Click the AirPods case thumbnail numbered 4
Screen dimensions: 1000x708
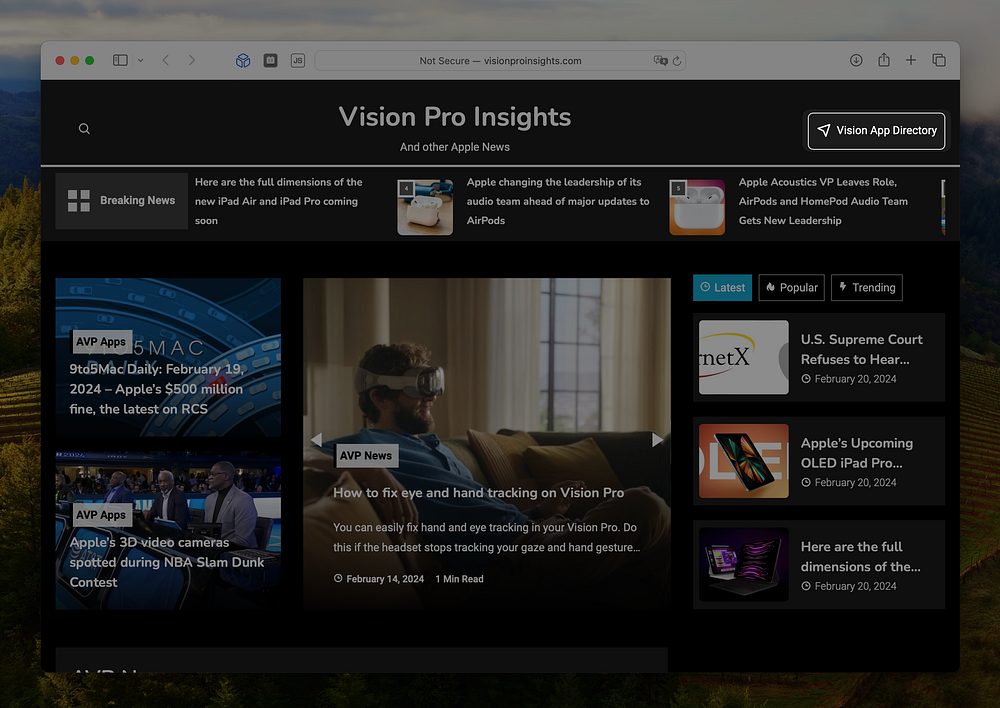pos(425,207)
